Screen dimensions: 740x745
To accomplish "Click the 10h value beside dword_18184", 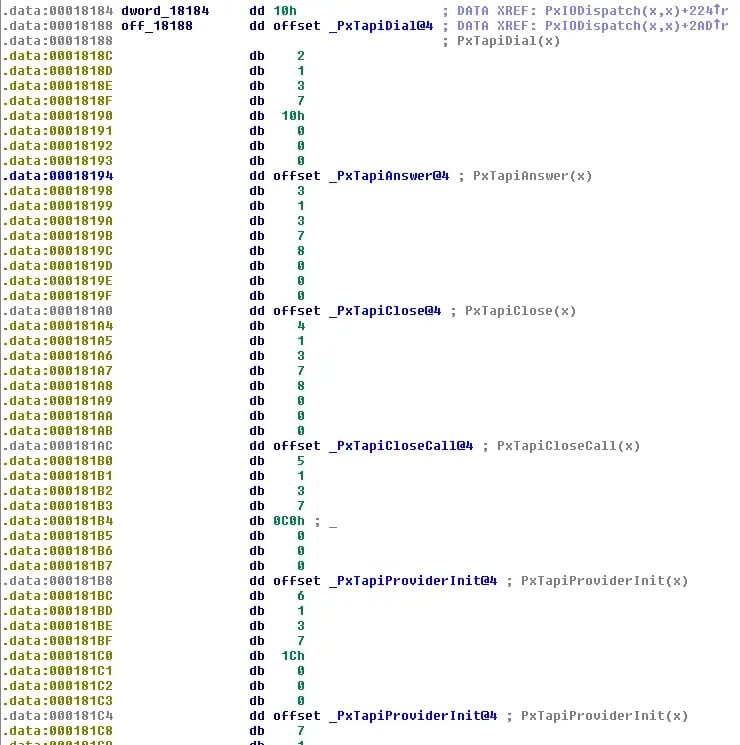I will point(285,10).
